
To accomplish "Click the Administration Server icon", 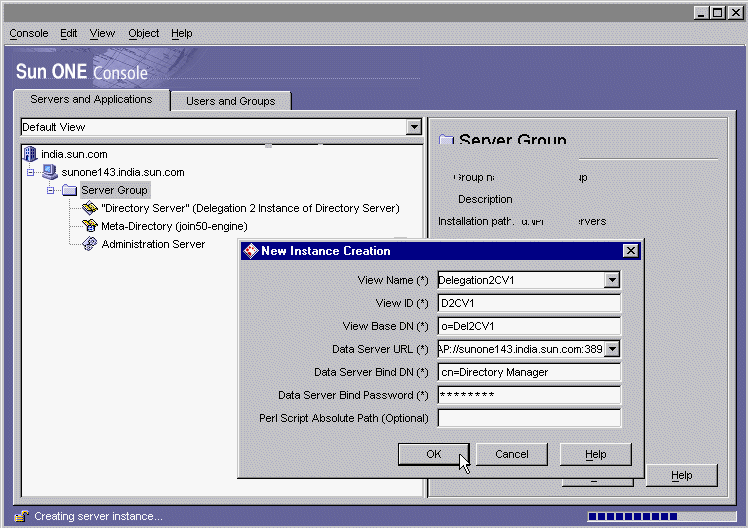I will (90, 244).
